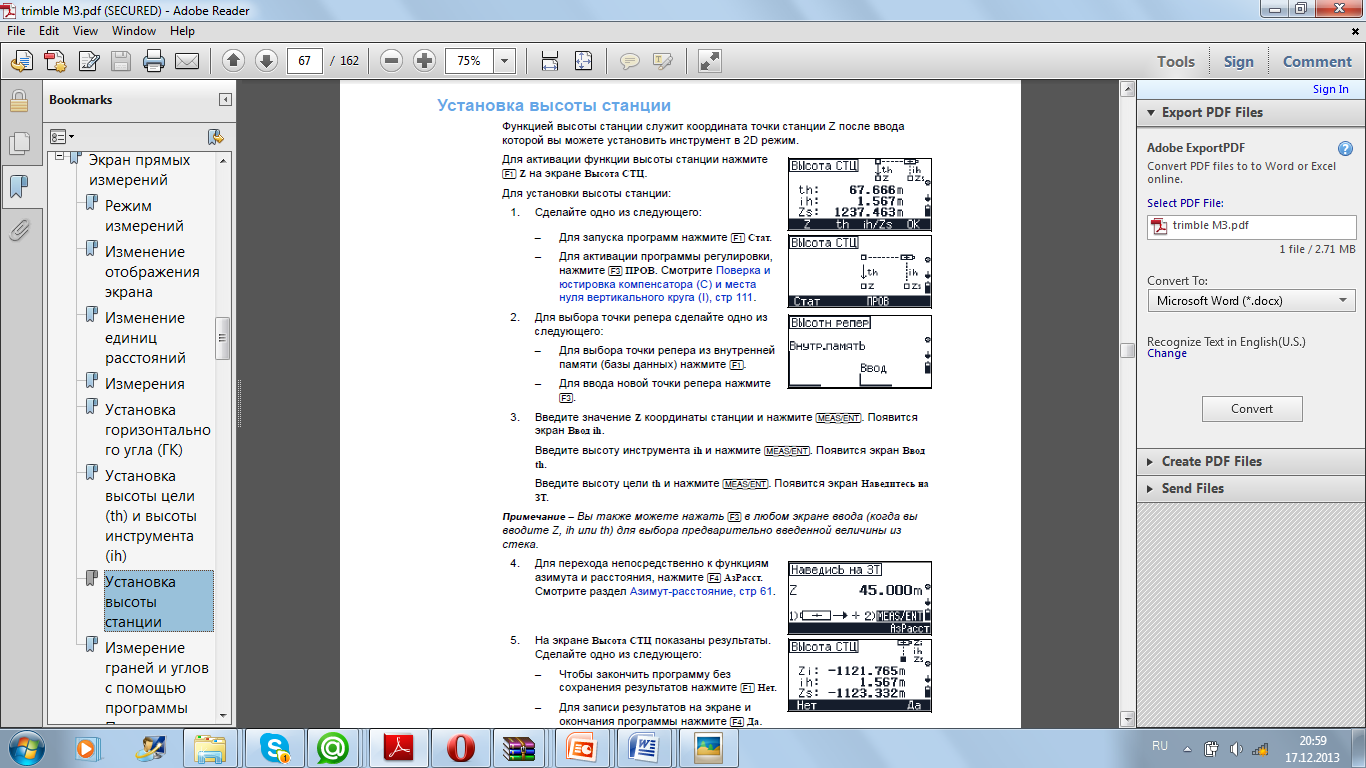Send file by email envelope icon

(x=187, y=61)
